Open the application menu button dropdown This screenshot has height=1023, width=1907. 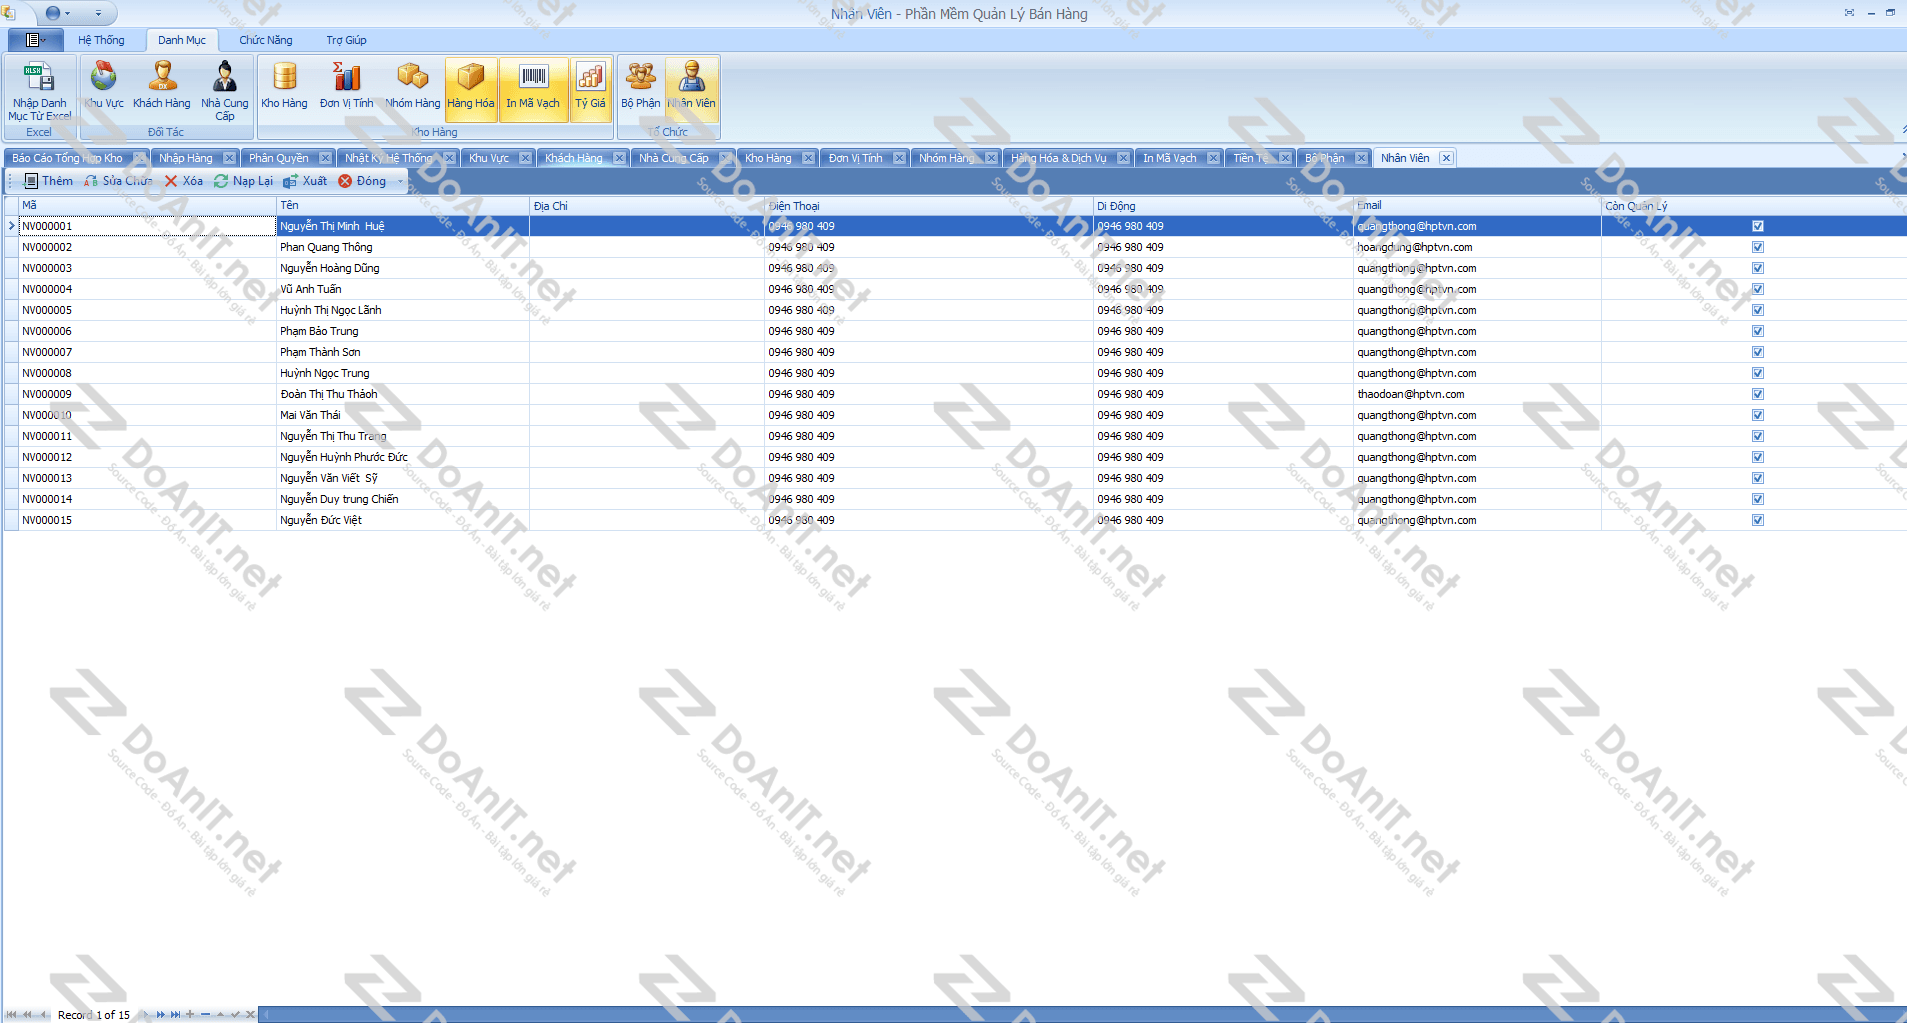[35, 40]
